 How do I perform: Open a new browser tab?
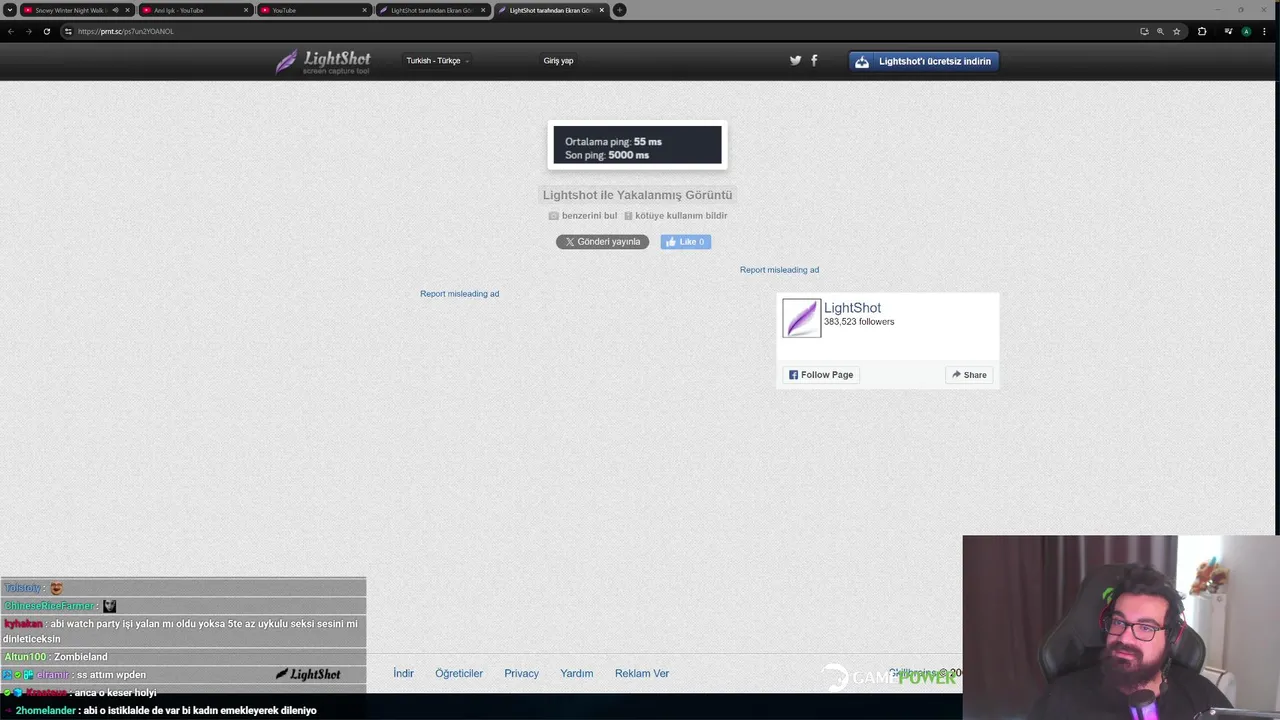pyautogui.click(x=619, y=10)
